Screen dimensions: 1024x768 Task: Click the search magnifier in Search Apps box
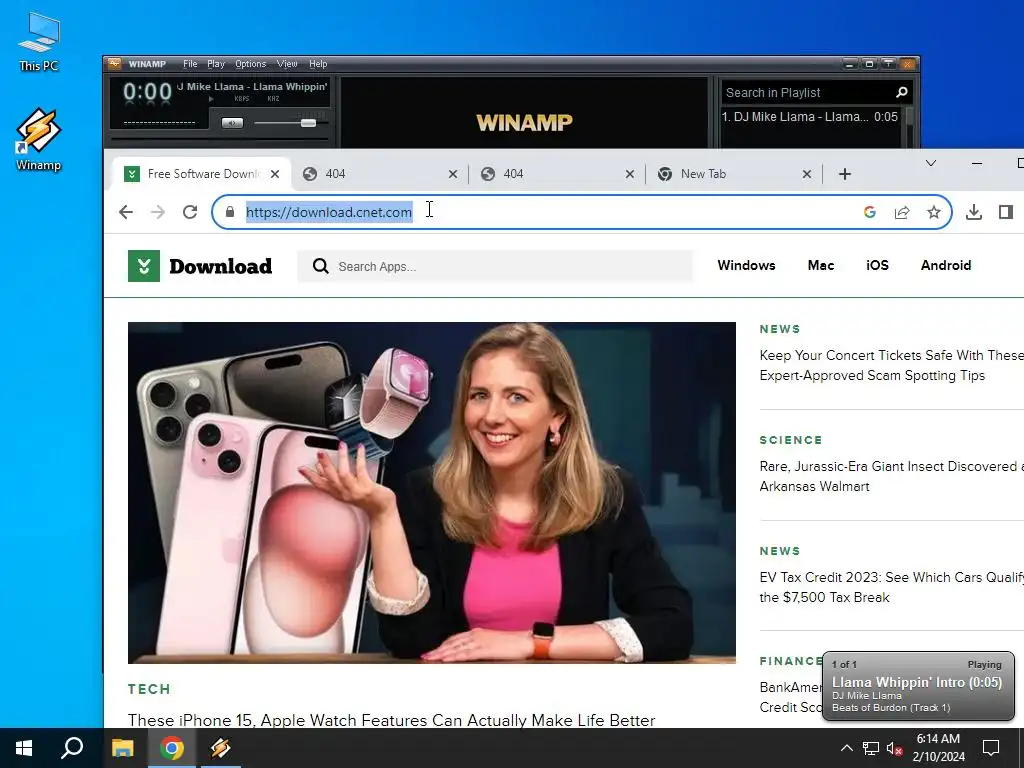point(320,266)
